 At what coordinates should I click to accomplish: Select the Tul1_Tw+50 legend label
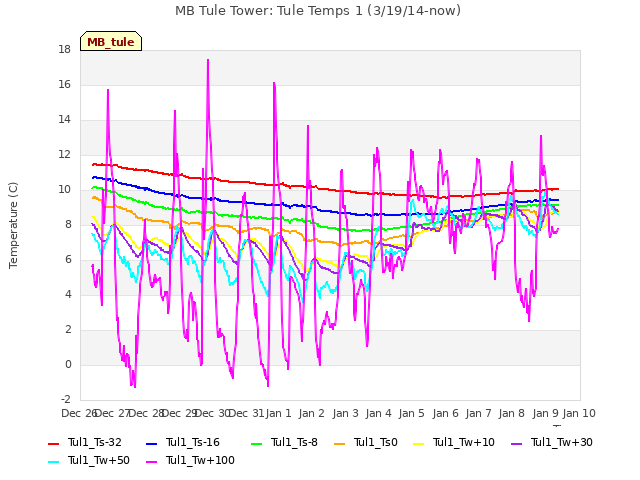coord(99,460)
